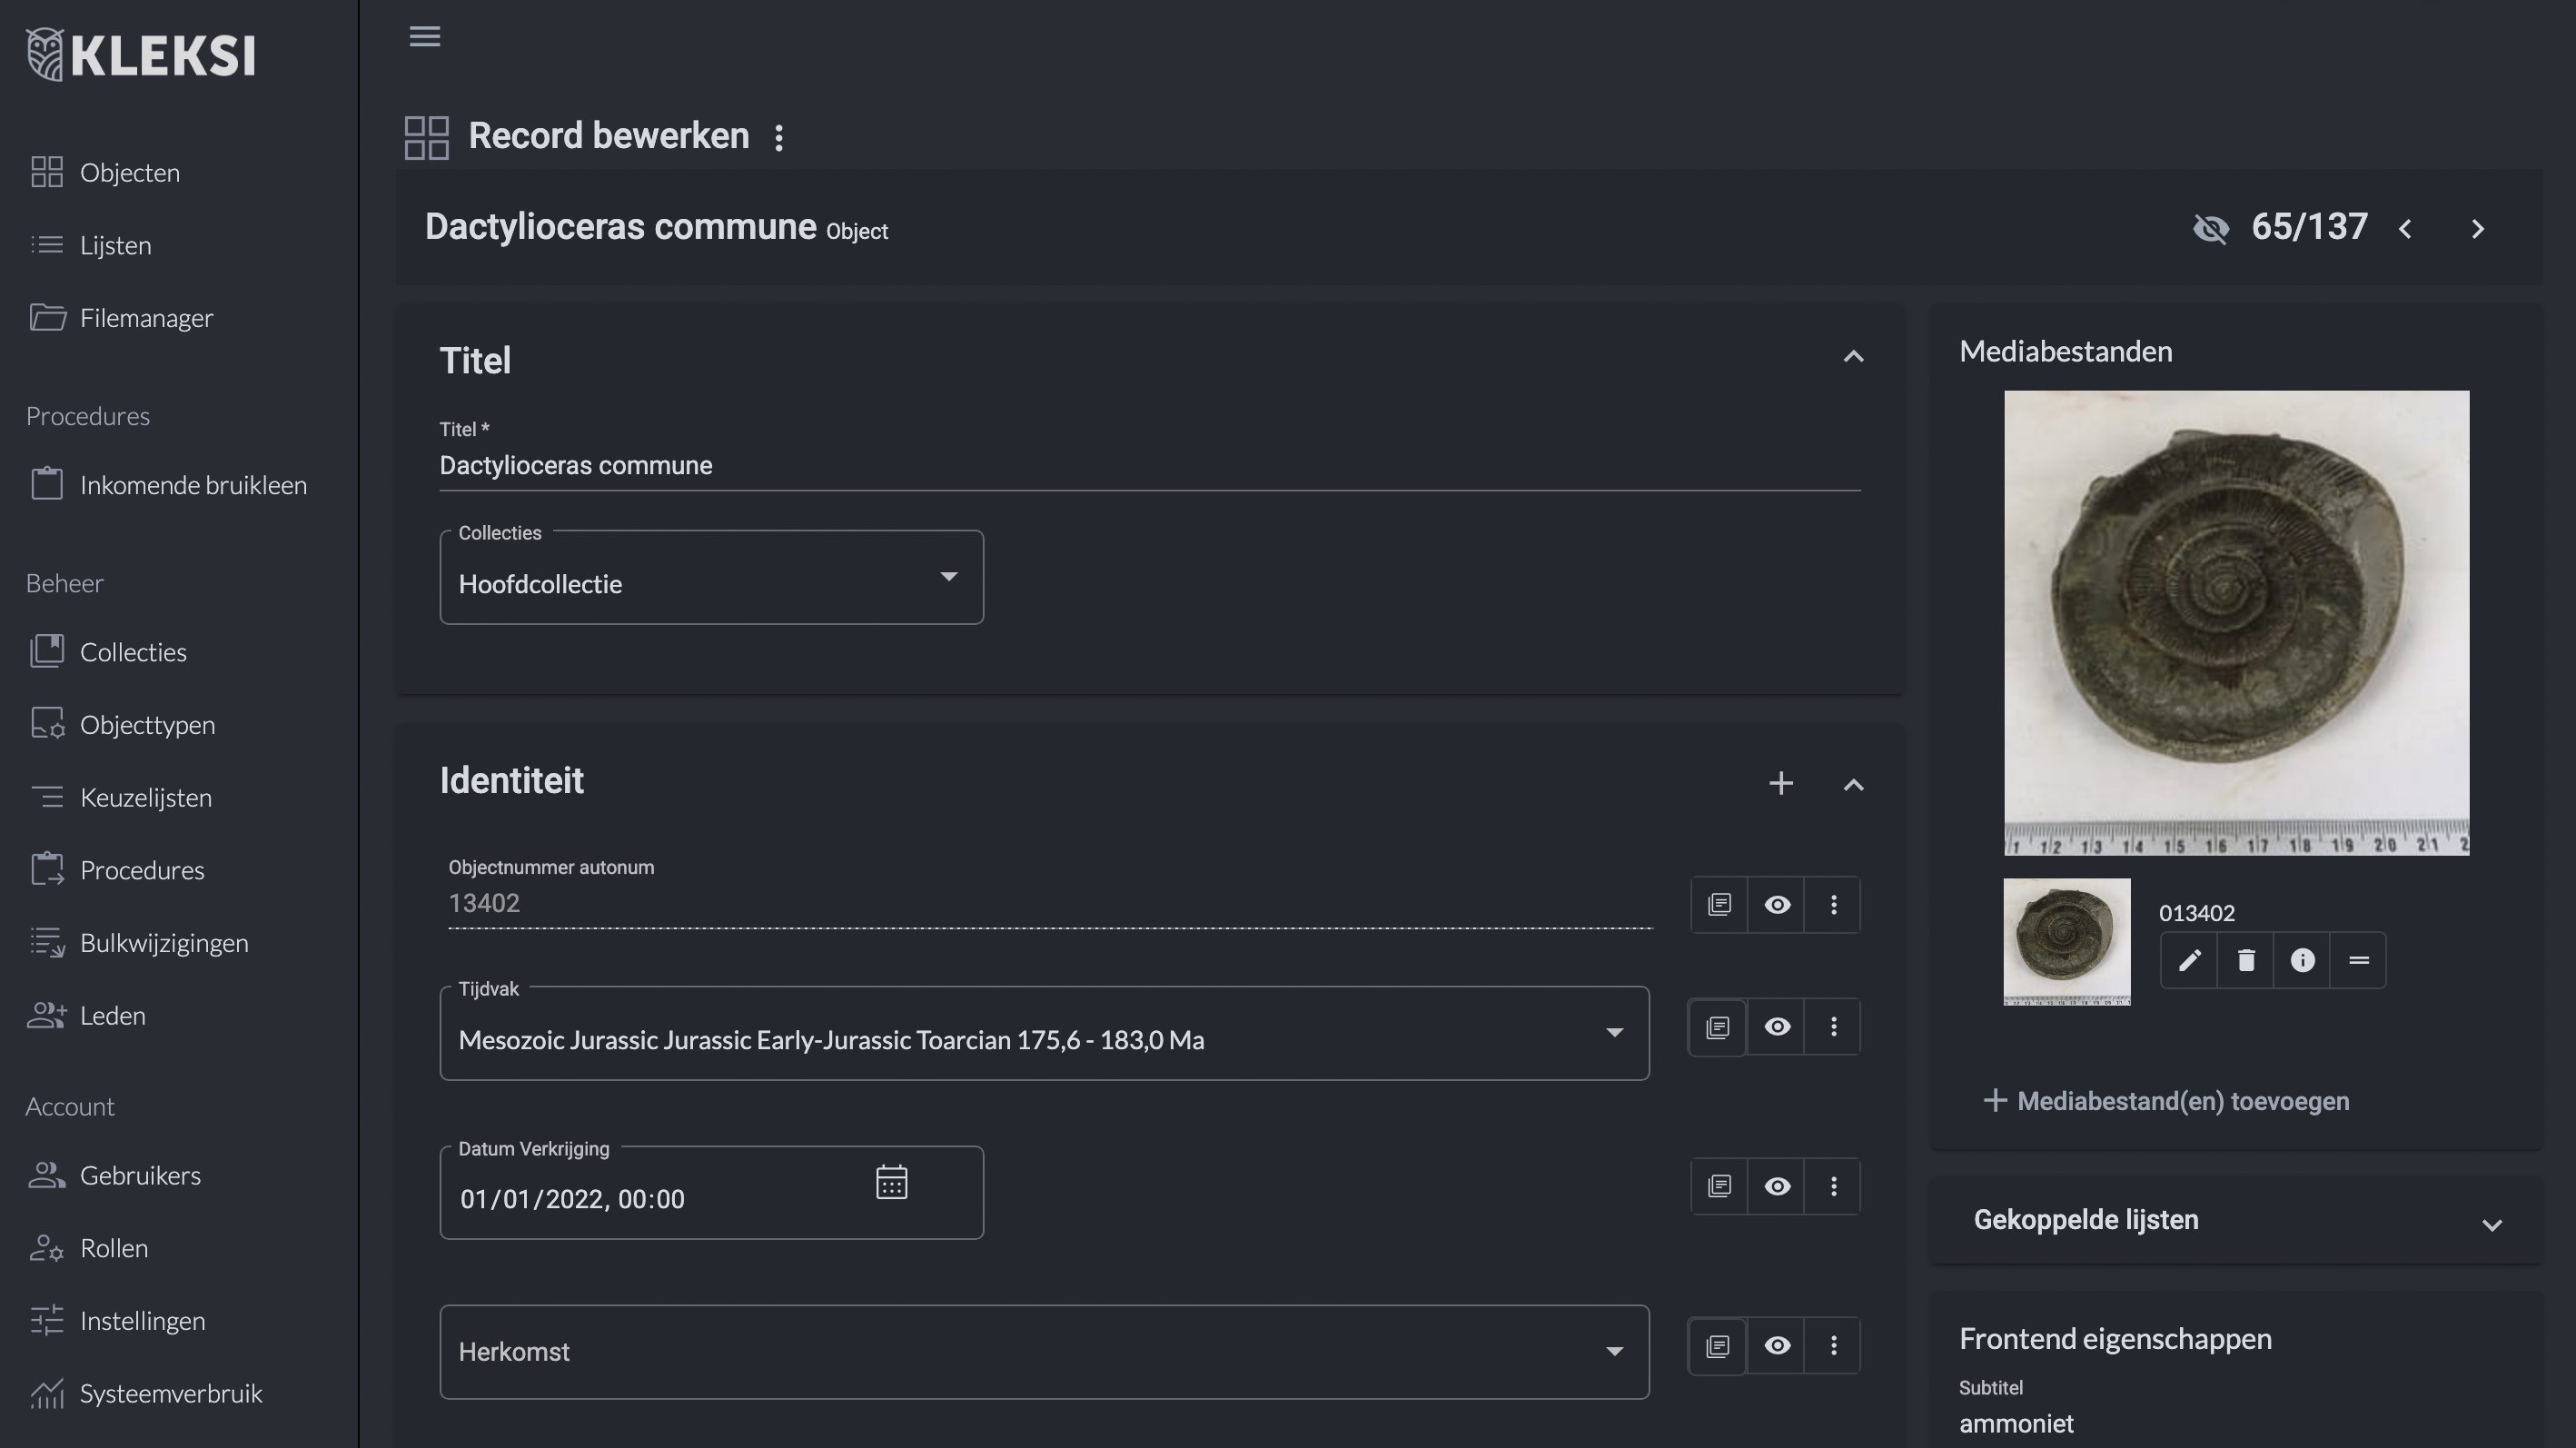Screen dimensions: 2576x1448
Task: Show info for media file 013402
Action: (2302, 961)
